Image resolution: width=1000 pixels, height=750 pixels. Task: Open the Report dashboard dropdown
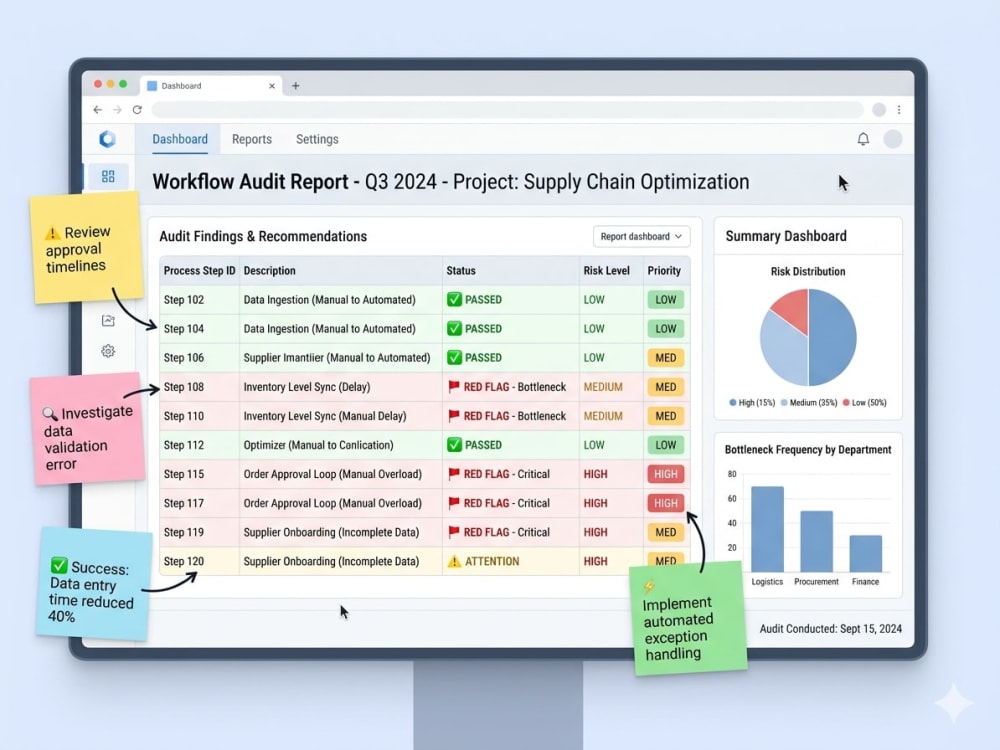[x=641, y=237]
